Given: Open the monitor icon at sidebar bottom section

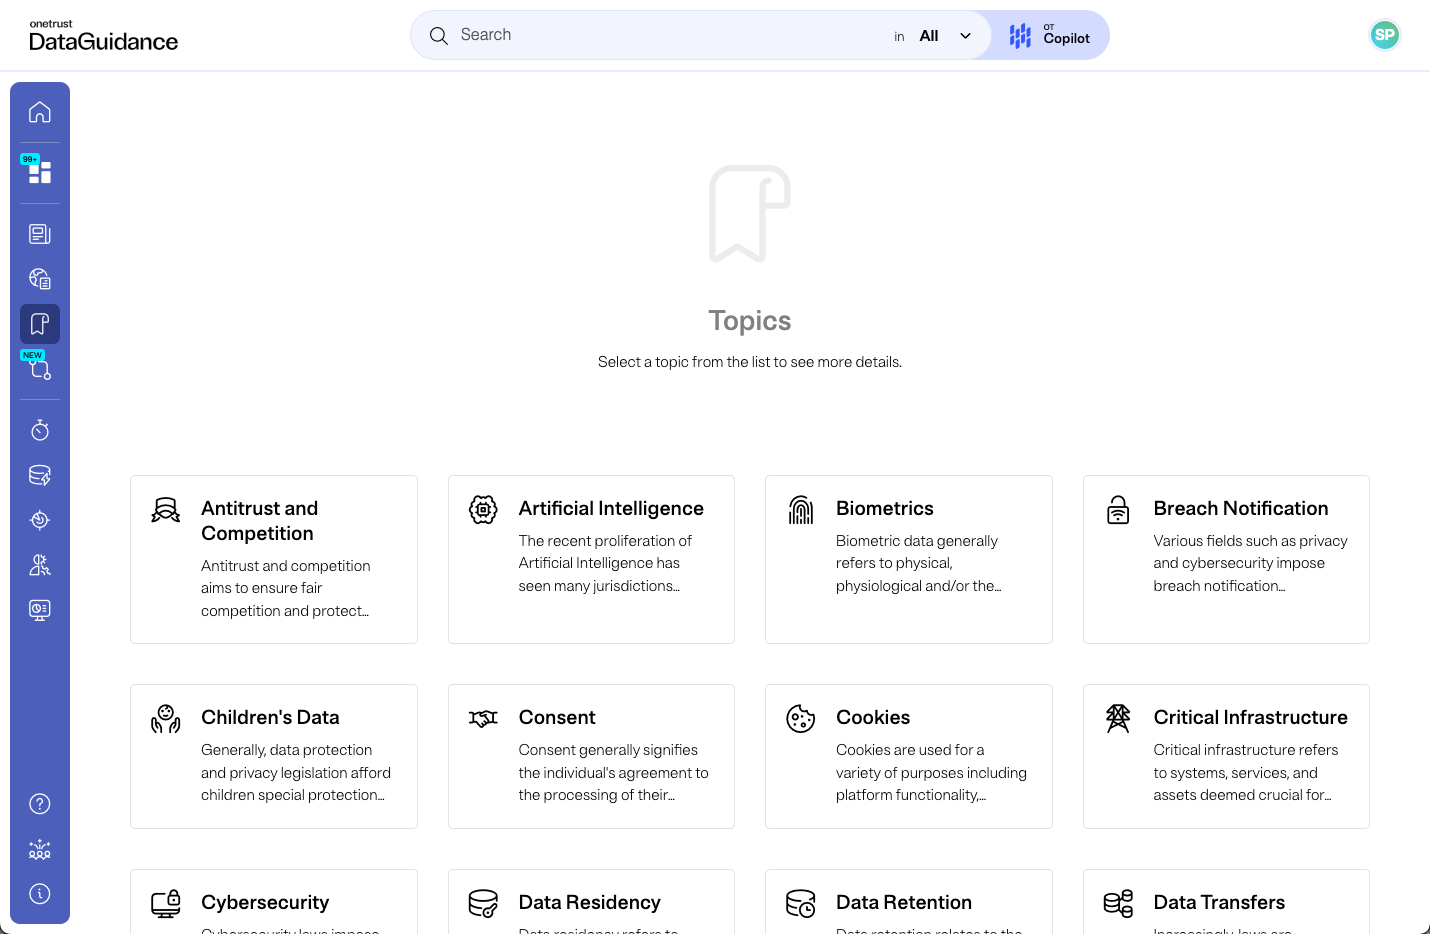Looking at the screenshot, I should pos(39,609).
